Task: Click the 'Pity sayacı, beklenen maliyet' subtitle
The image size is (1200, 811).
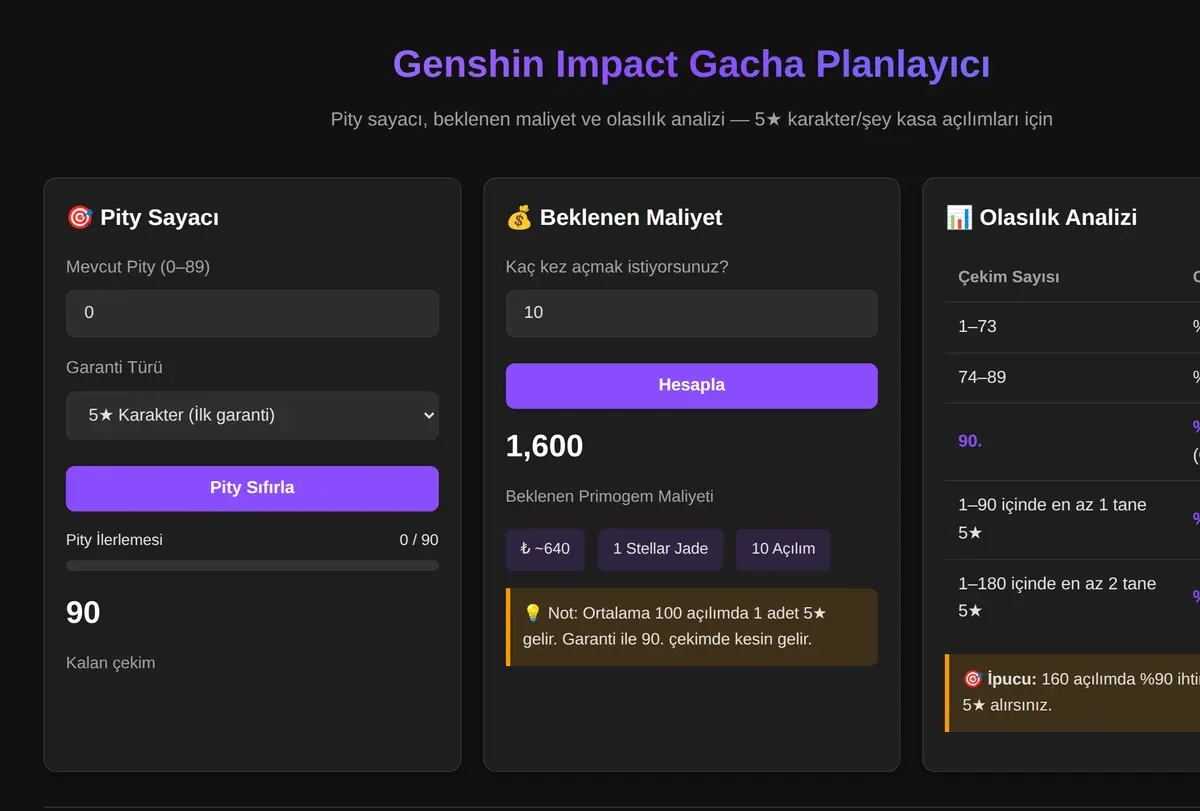Action: (692, 119)
